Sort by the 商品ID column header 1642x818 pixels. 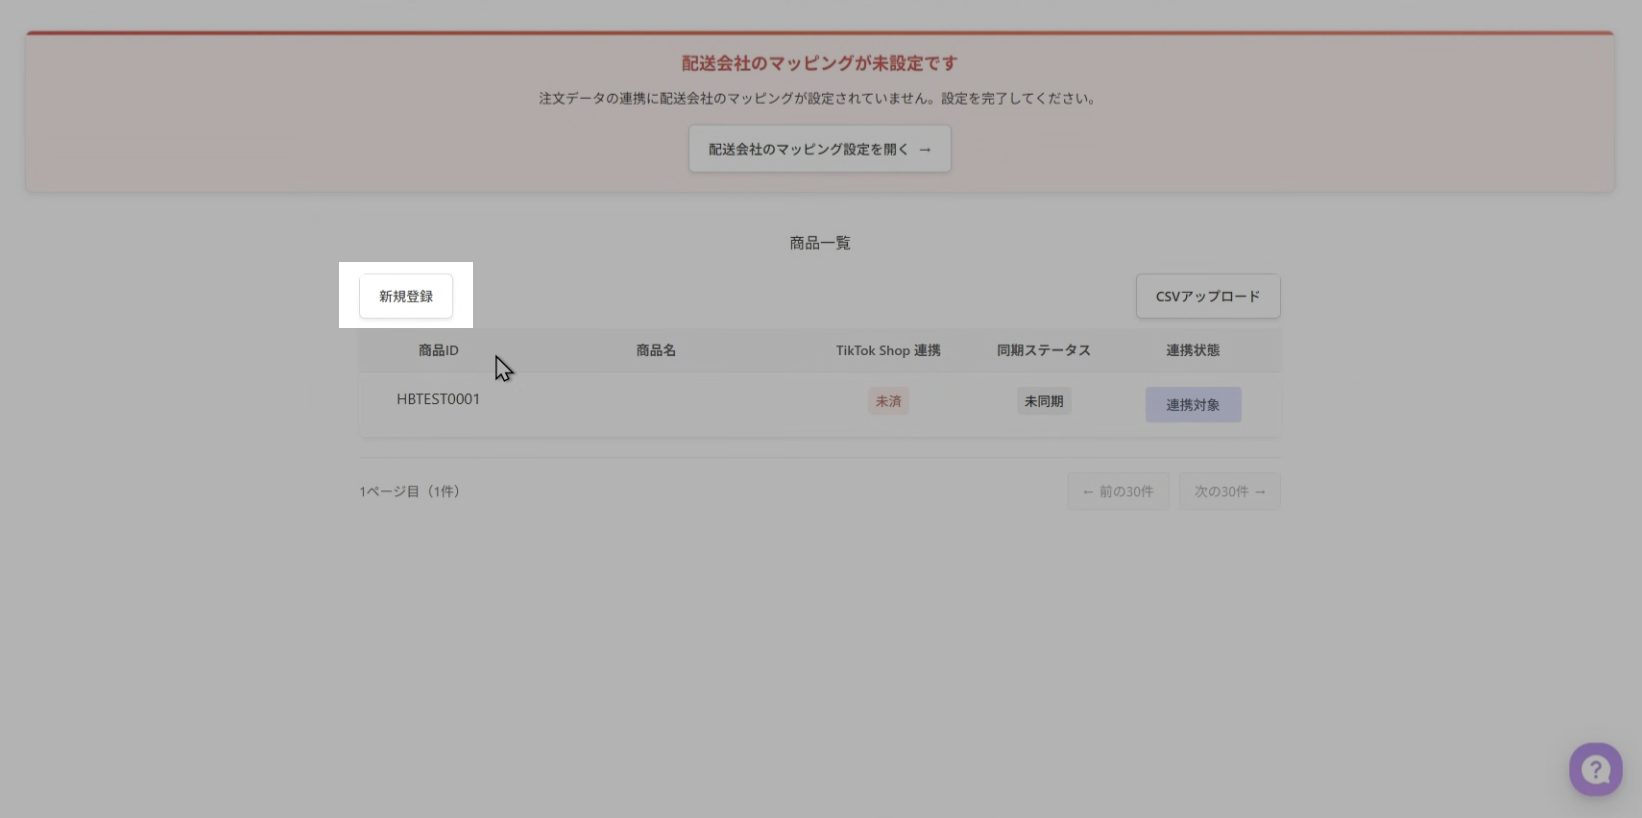pos(438,350)
